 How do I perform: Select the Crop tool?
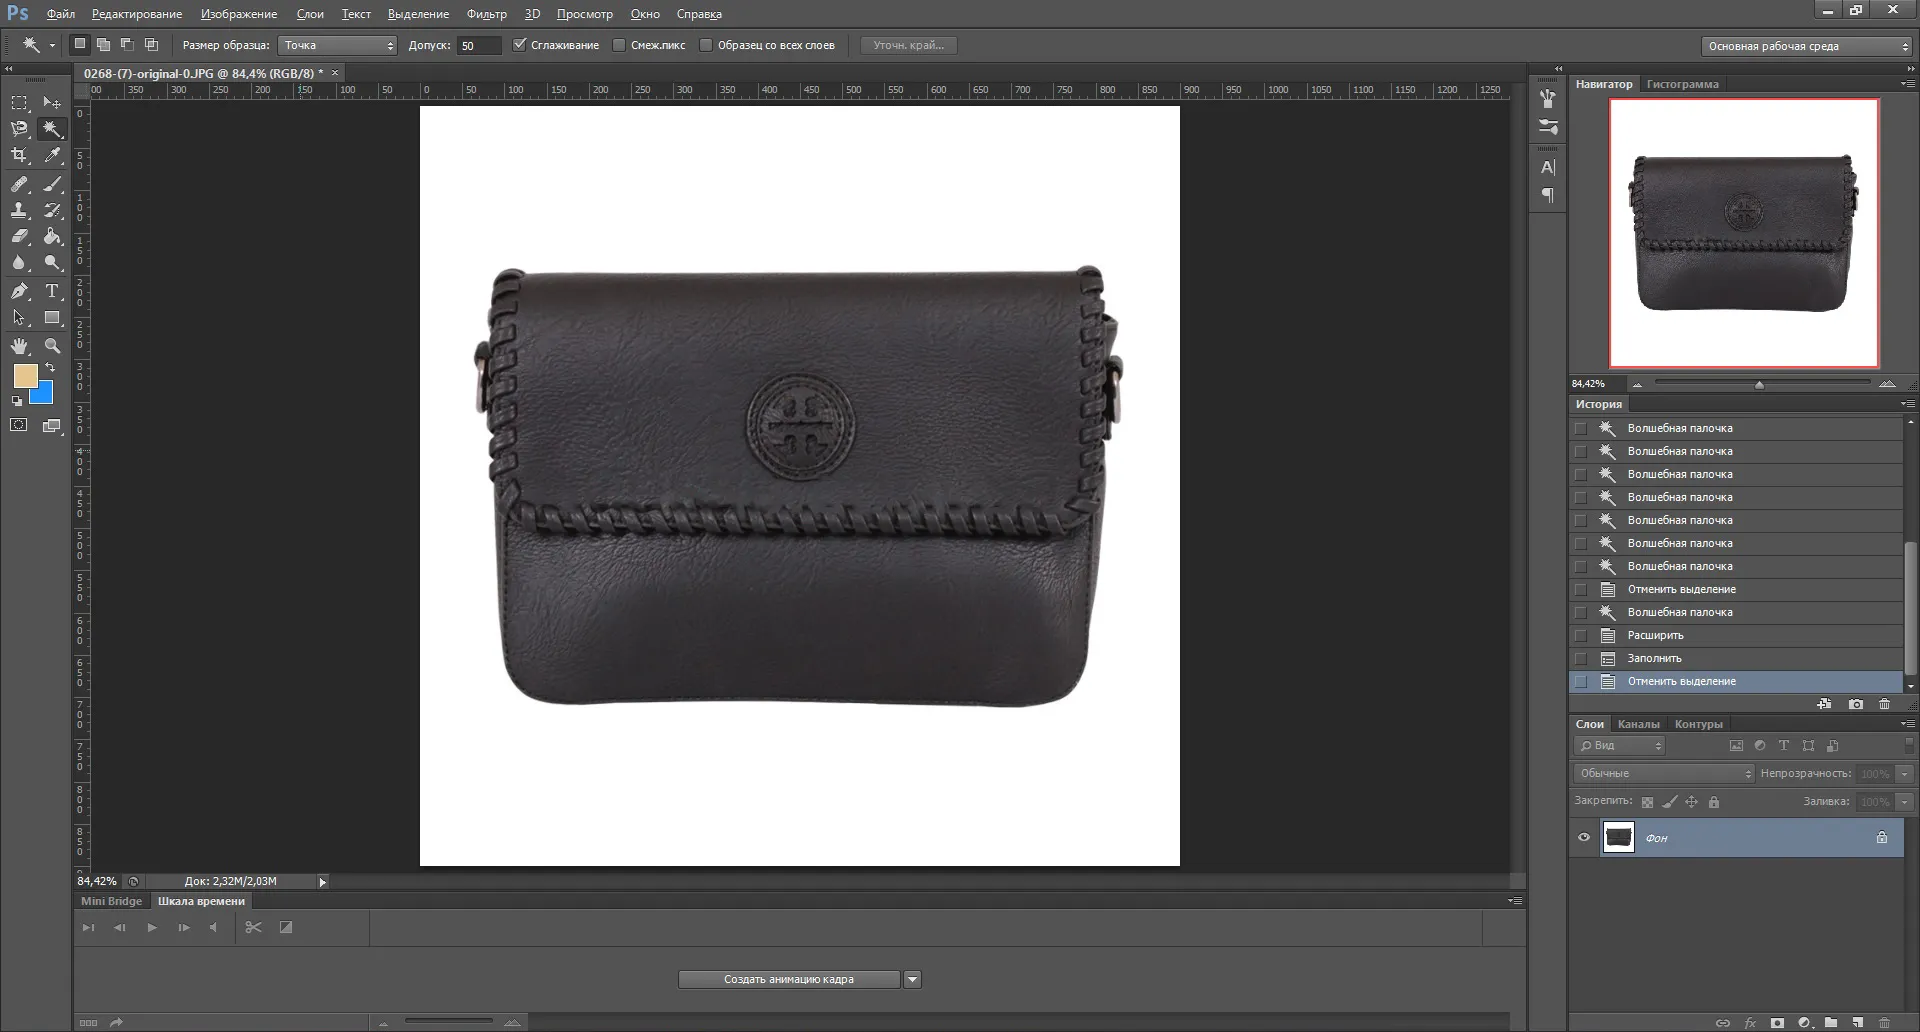click(x=19, y=155)
